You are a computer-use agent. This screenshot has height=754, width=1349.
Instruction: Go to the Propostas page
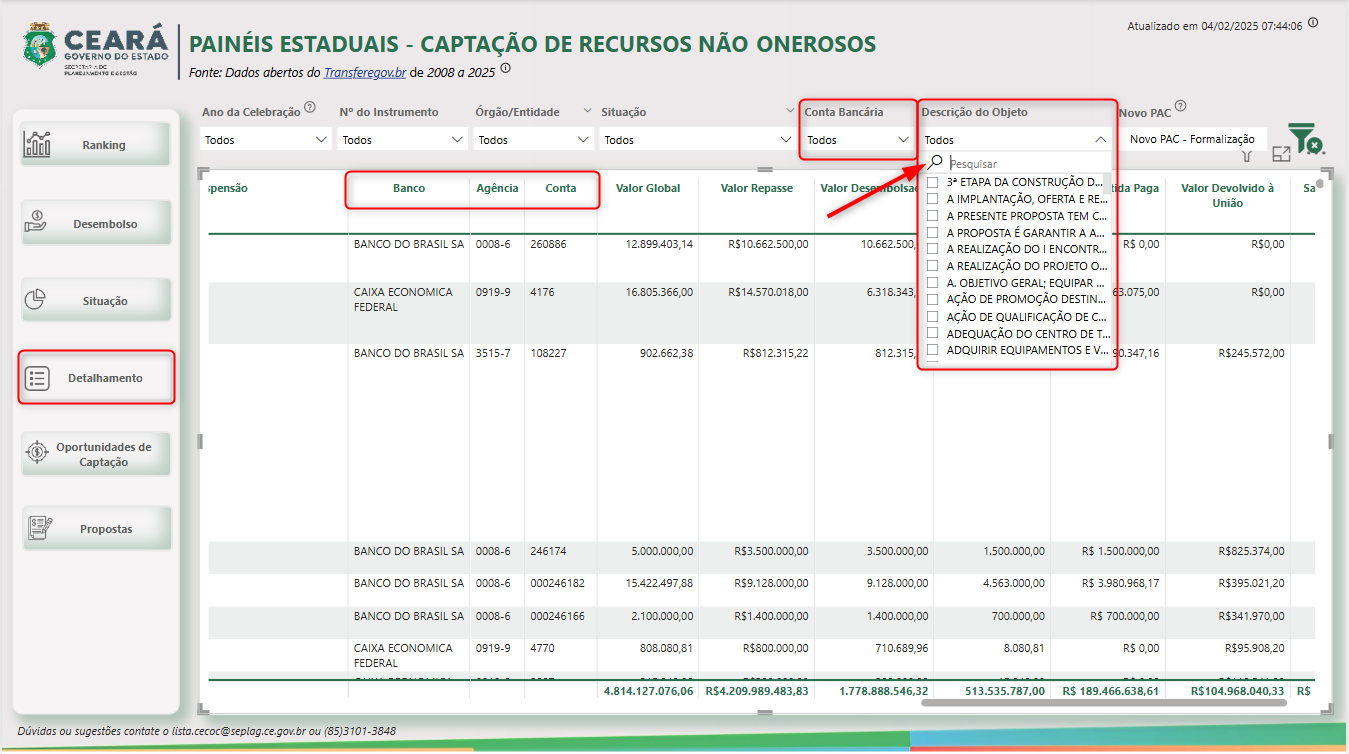pyautogui.click(x=96, y=528)
